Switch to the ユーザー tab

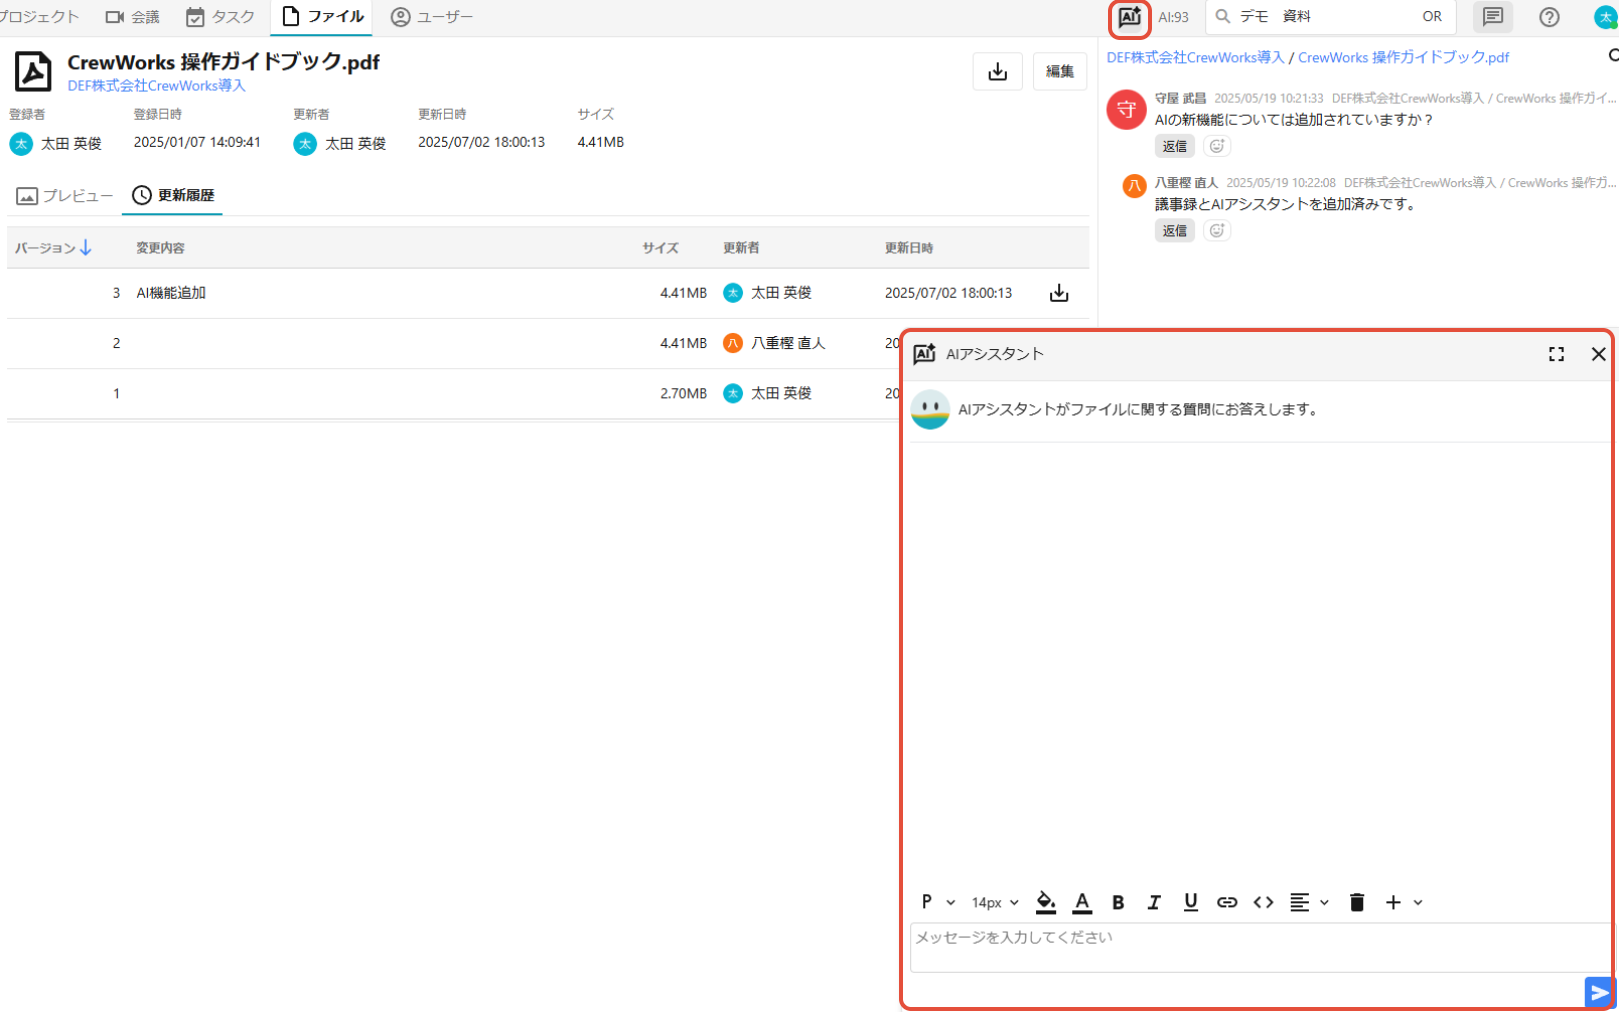point(431,17)
